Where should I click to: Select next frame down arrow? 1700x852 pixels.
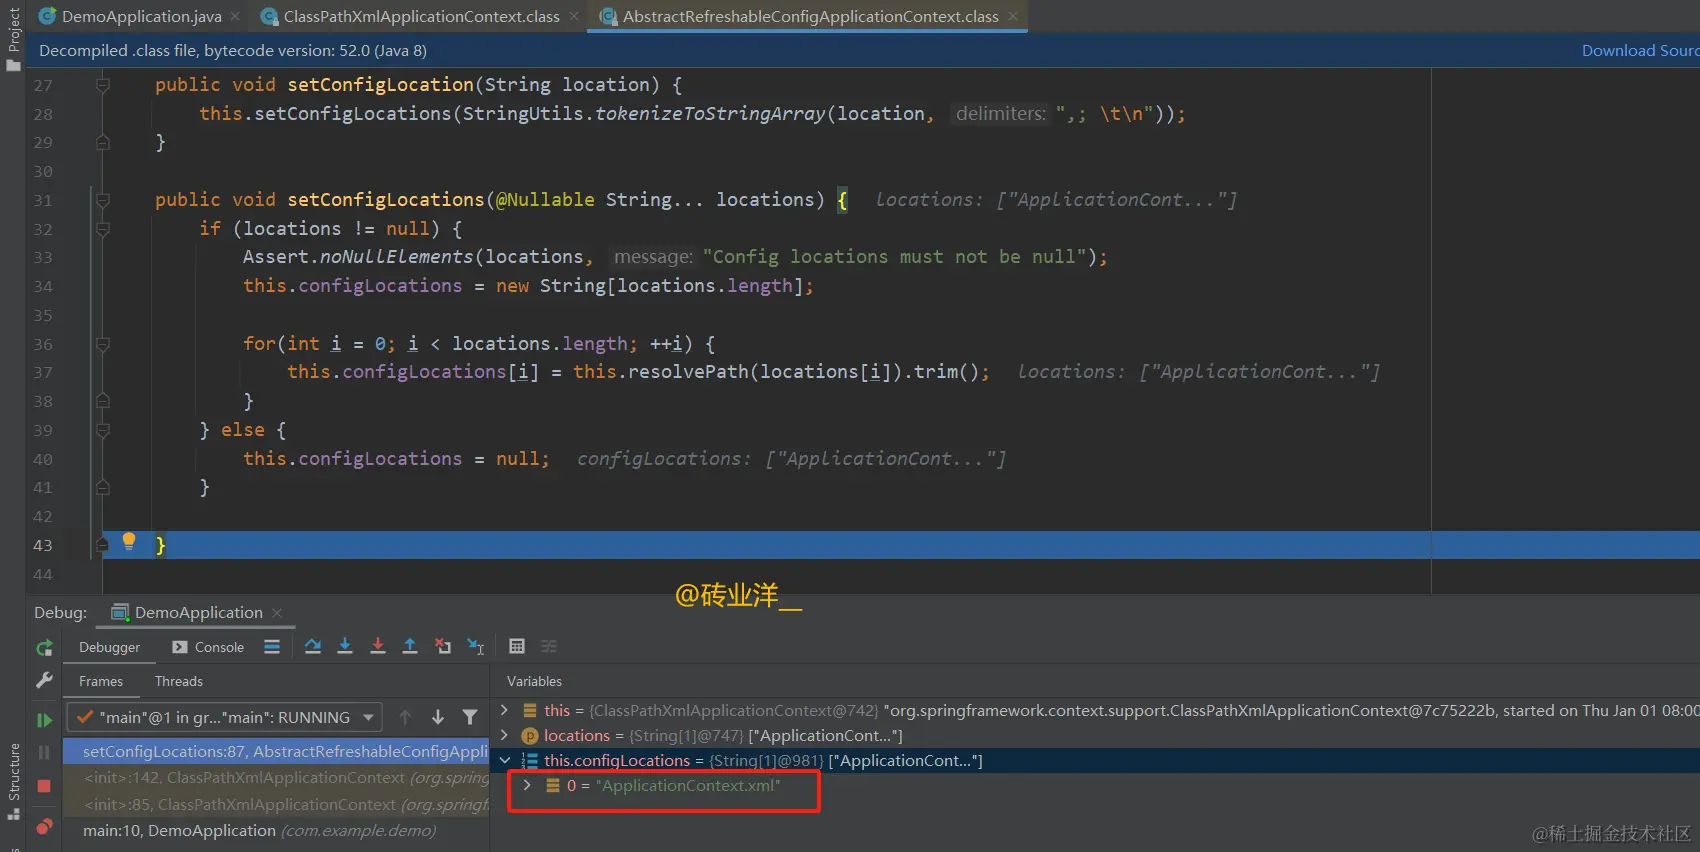pyautogui.click(x=438, y=717)
